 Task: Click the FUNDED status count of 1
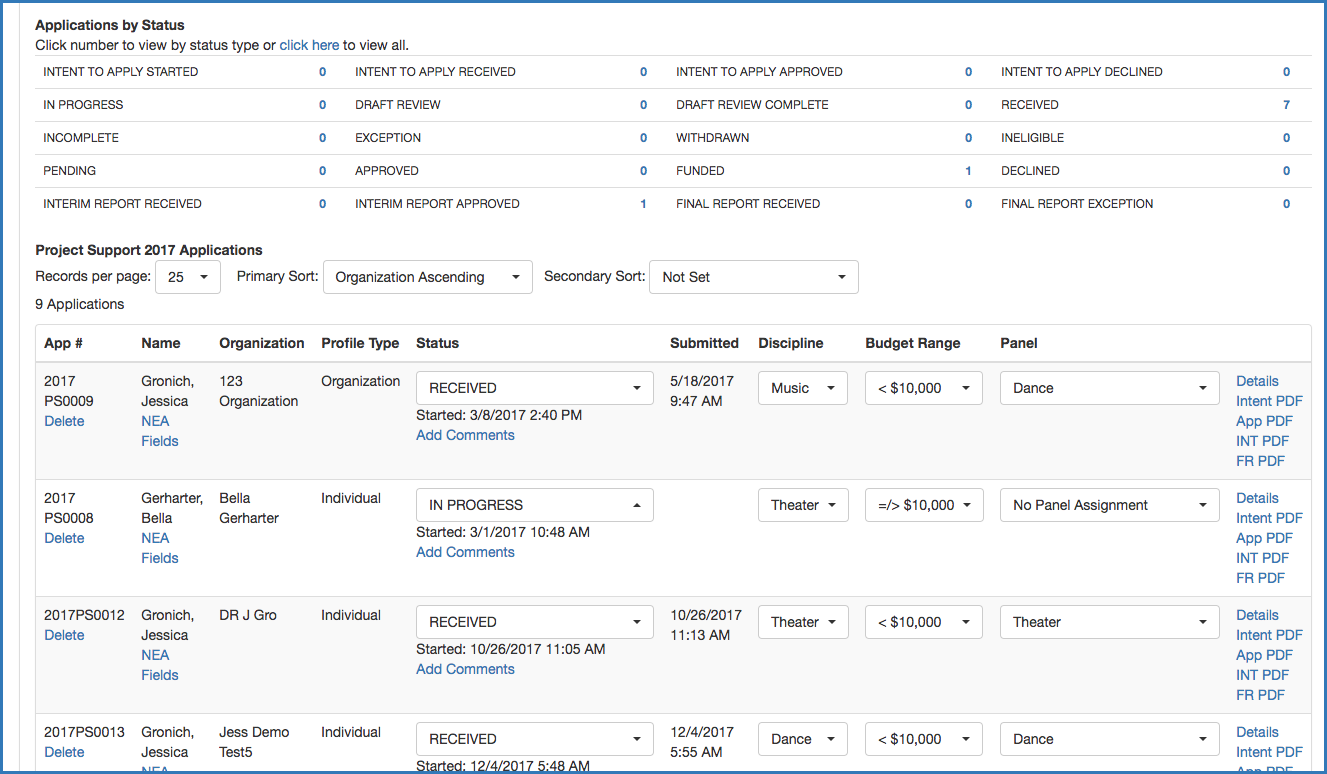tap(968, 171)
